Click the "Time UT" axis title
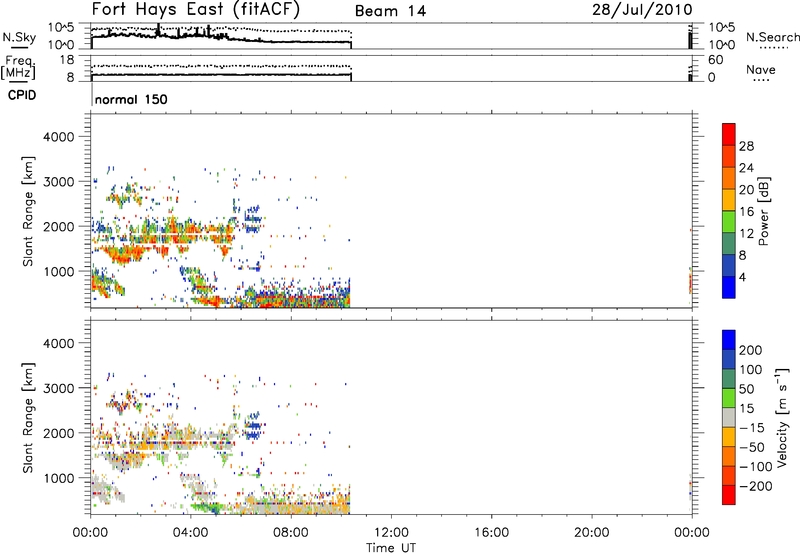Image resolution: width=800 pixels, height=554 pixels. pyautogui.click(x=391, y=548)
